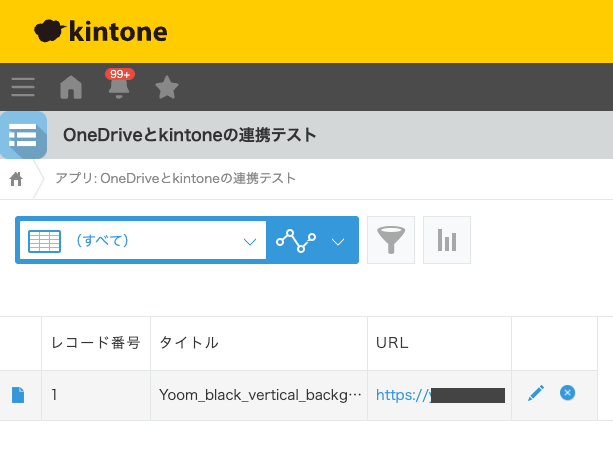613x449 pixels.
Task: Click the レコード番号 column header
Action: coord(96,343)
